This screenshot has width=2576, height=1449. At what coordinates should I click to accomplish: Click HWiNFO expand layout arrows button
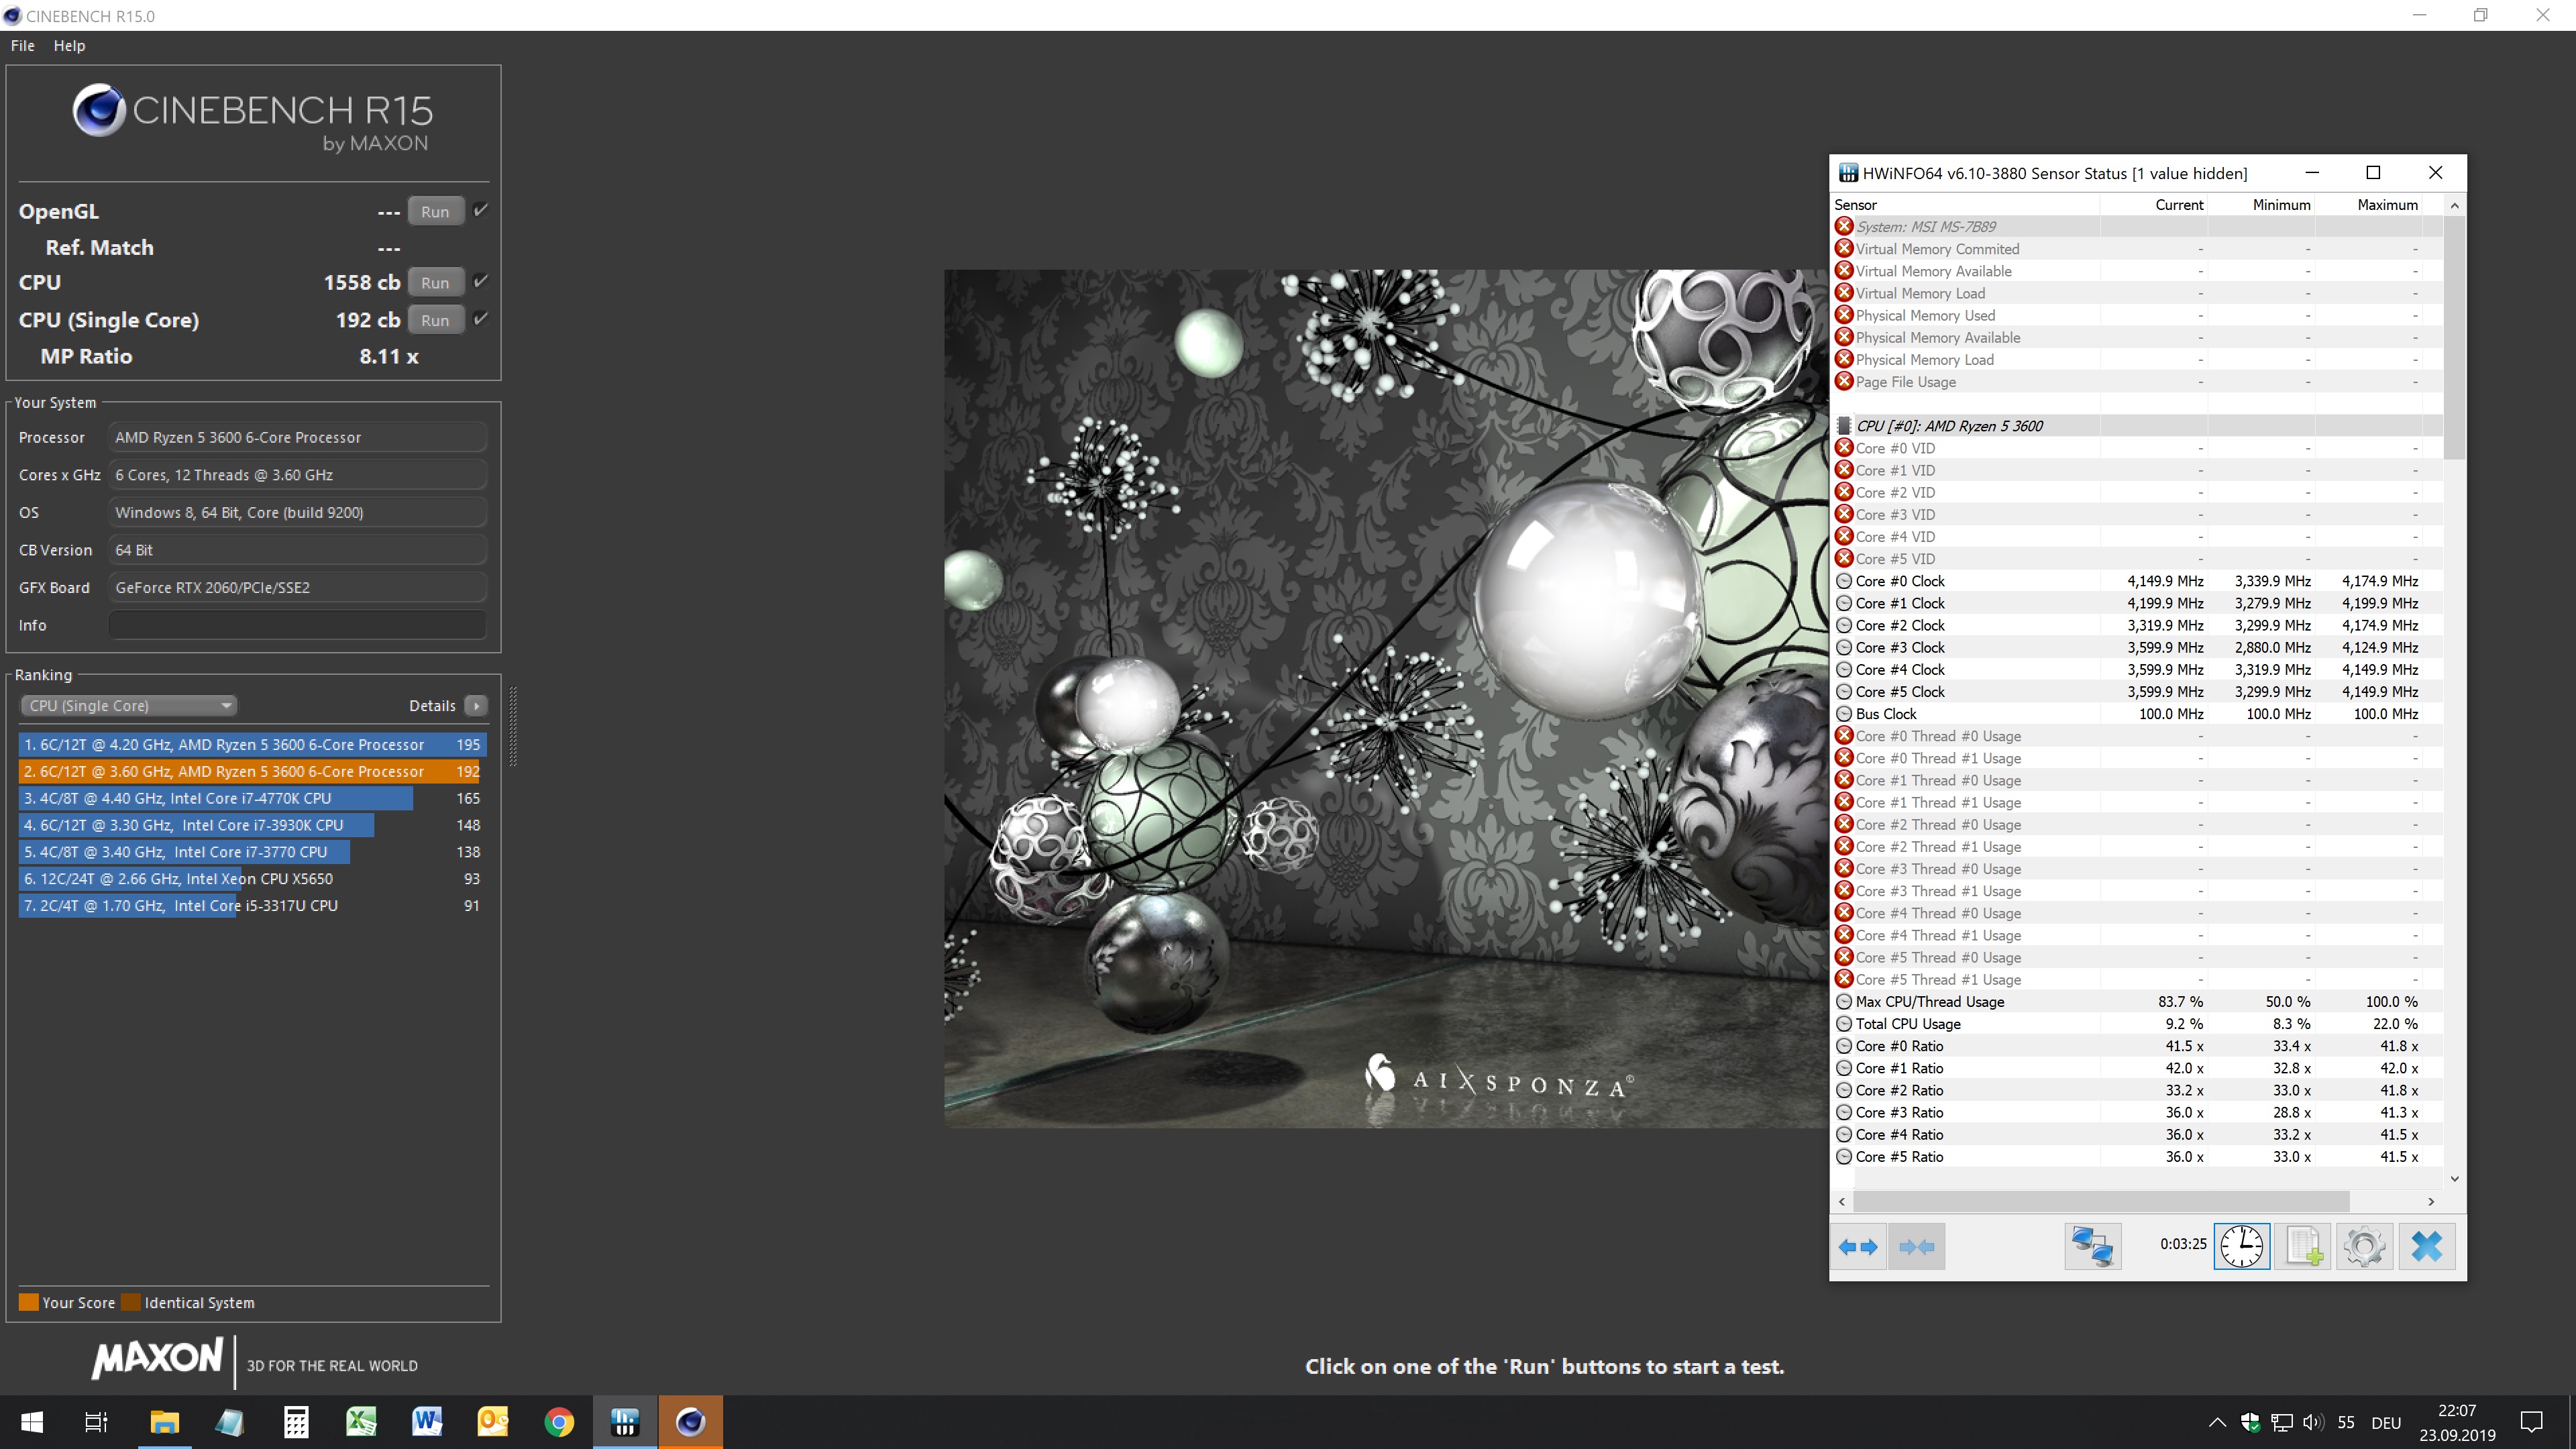pos(1858,1246)
